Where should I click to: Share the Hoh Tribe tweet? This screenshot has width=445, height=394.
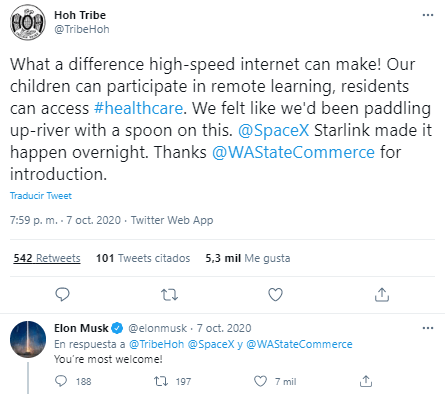pos(382,295)
